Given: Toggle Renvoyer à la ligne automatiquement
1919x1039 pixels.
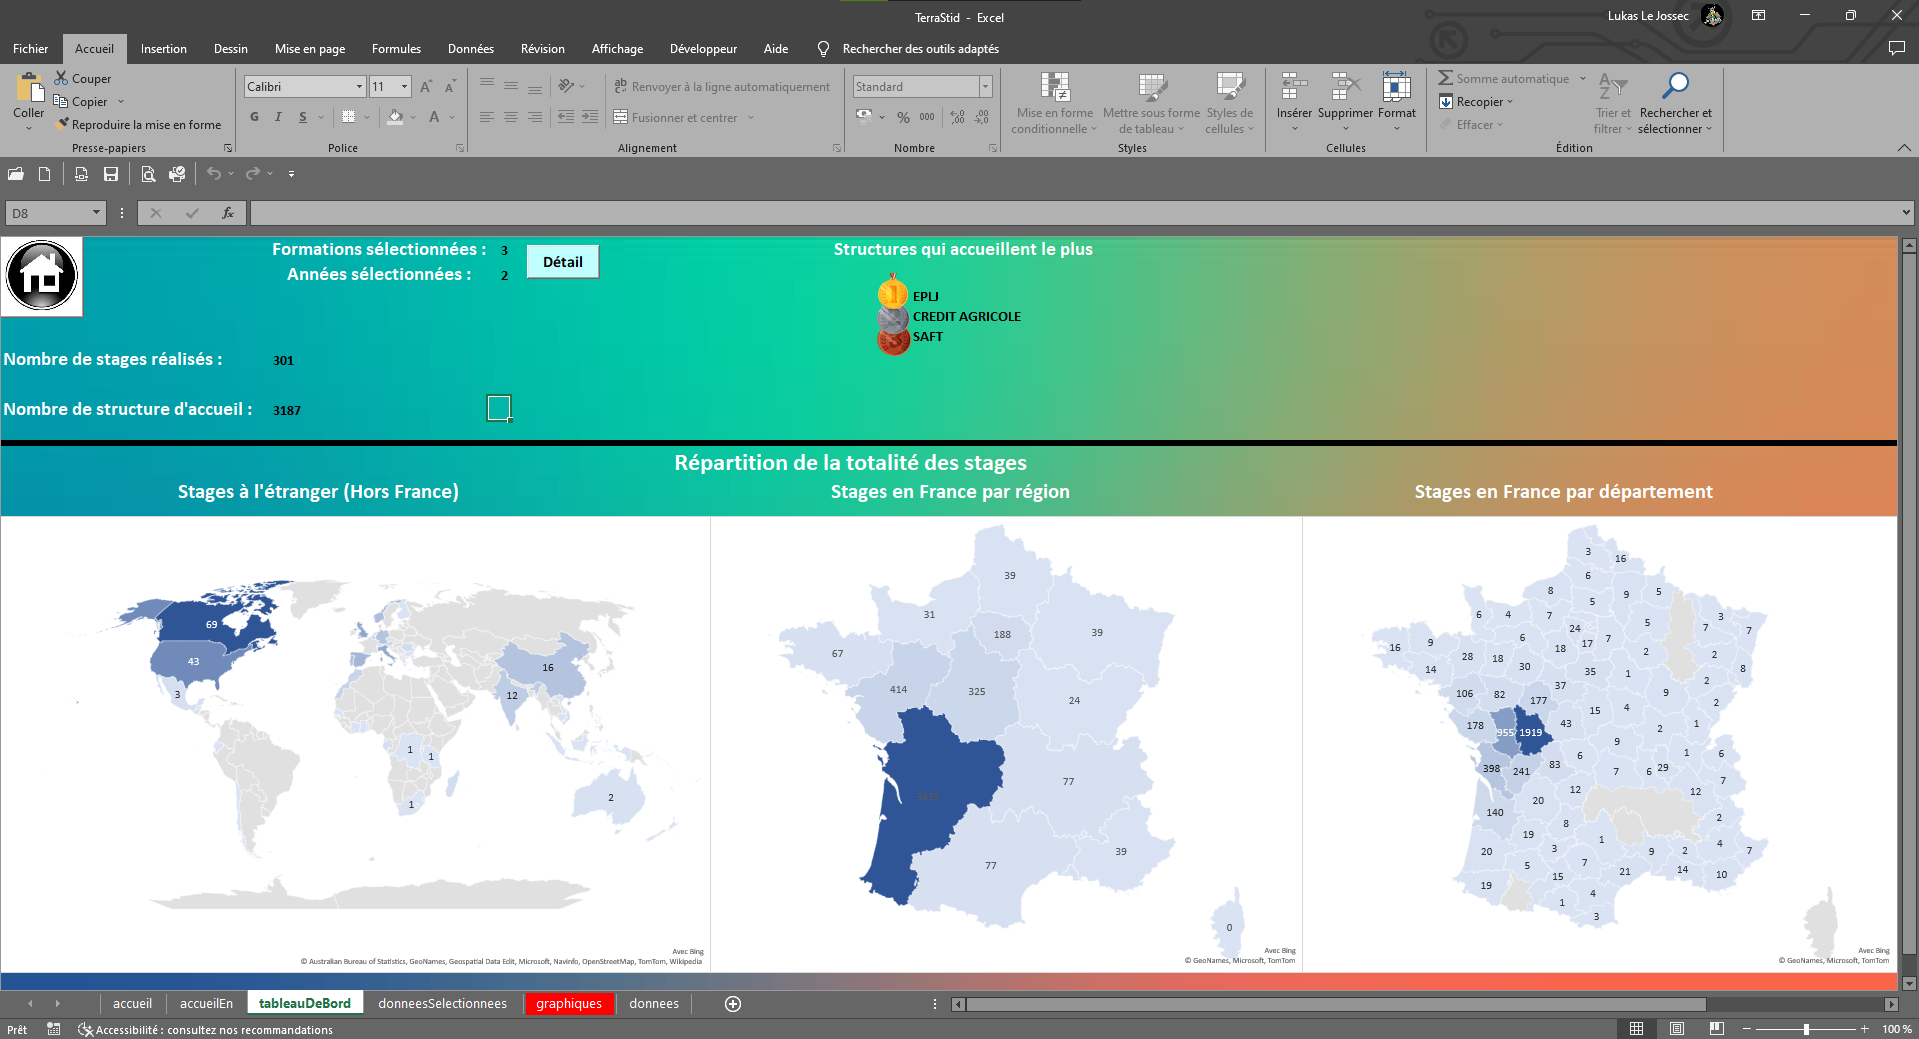Looking at the screenshot, I should (722, 87).
